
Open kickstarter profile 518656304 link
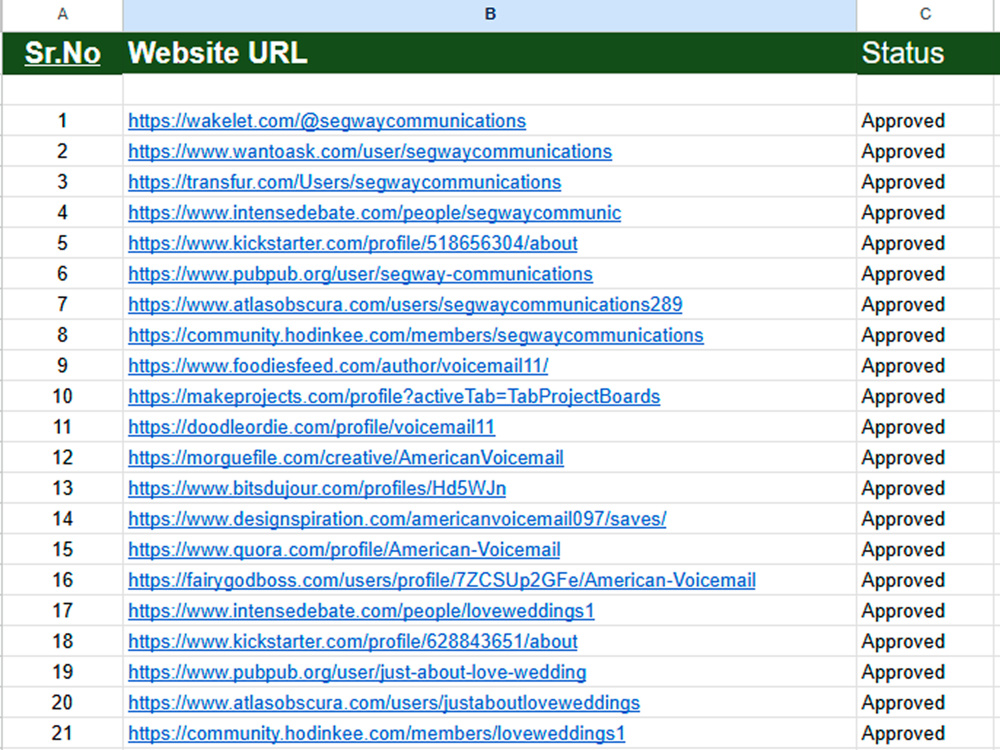[353, 243]
